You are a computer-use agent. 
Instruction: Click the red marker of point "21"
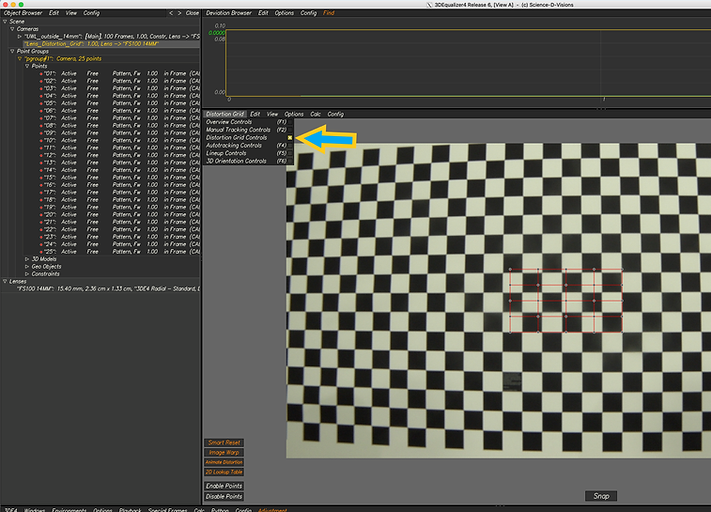41,222
